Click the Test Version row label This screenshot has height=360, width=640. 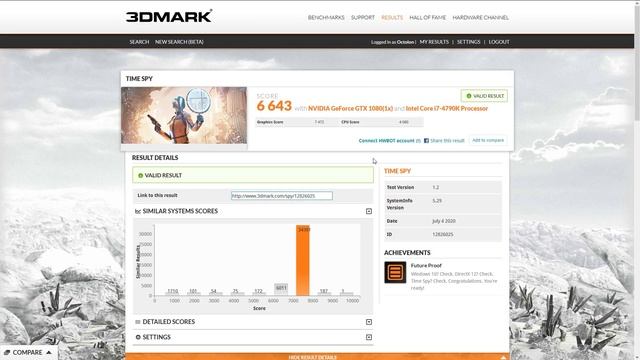point(400,187)
